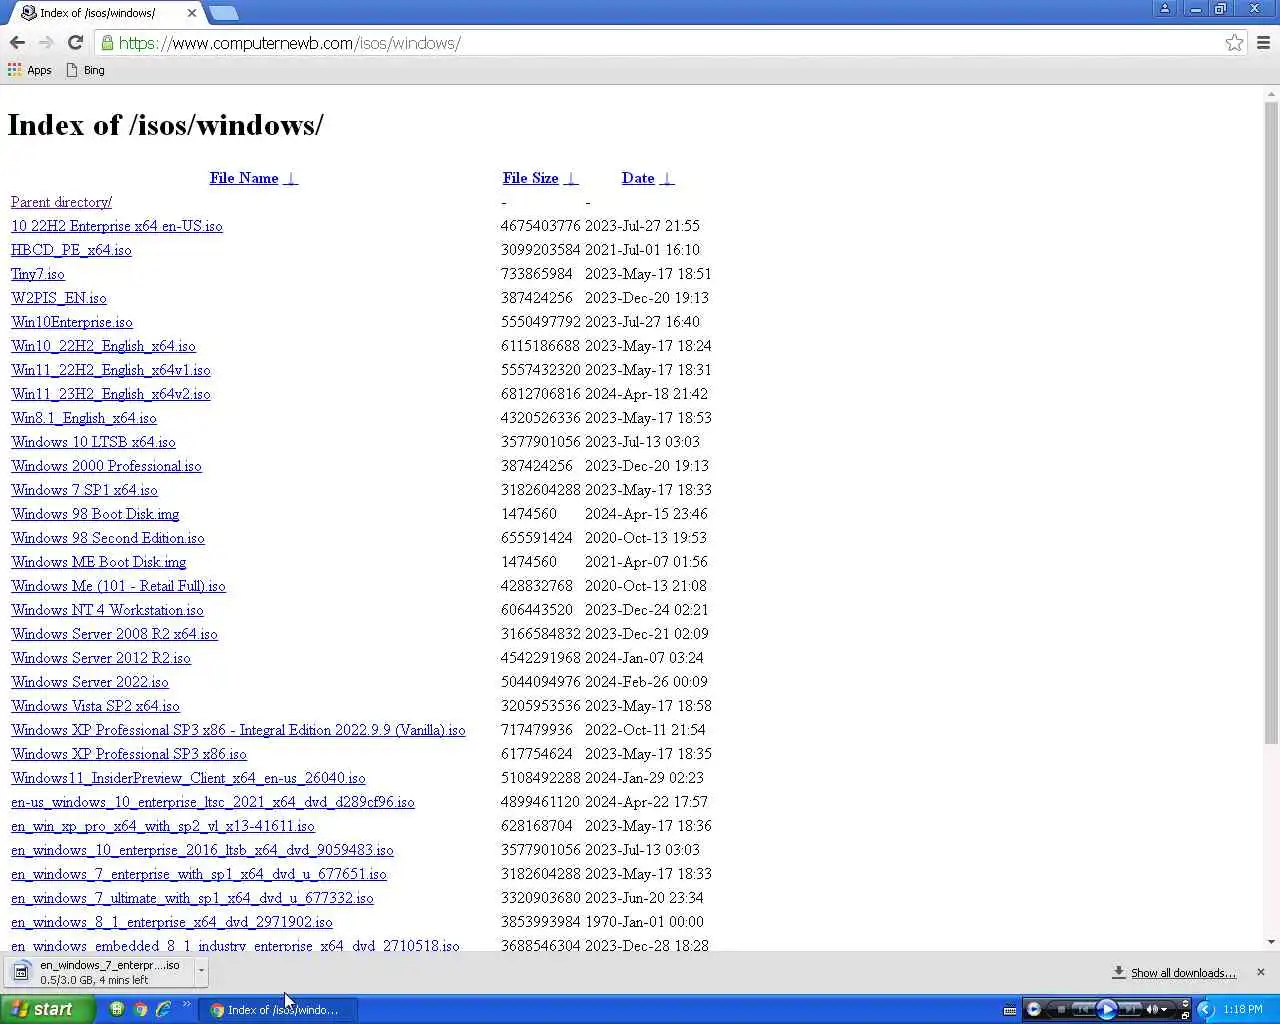Image resolution: width=1280 pixels, height=1024 pixels.
Task: Click the Start button
Action: click(47, 1009)
